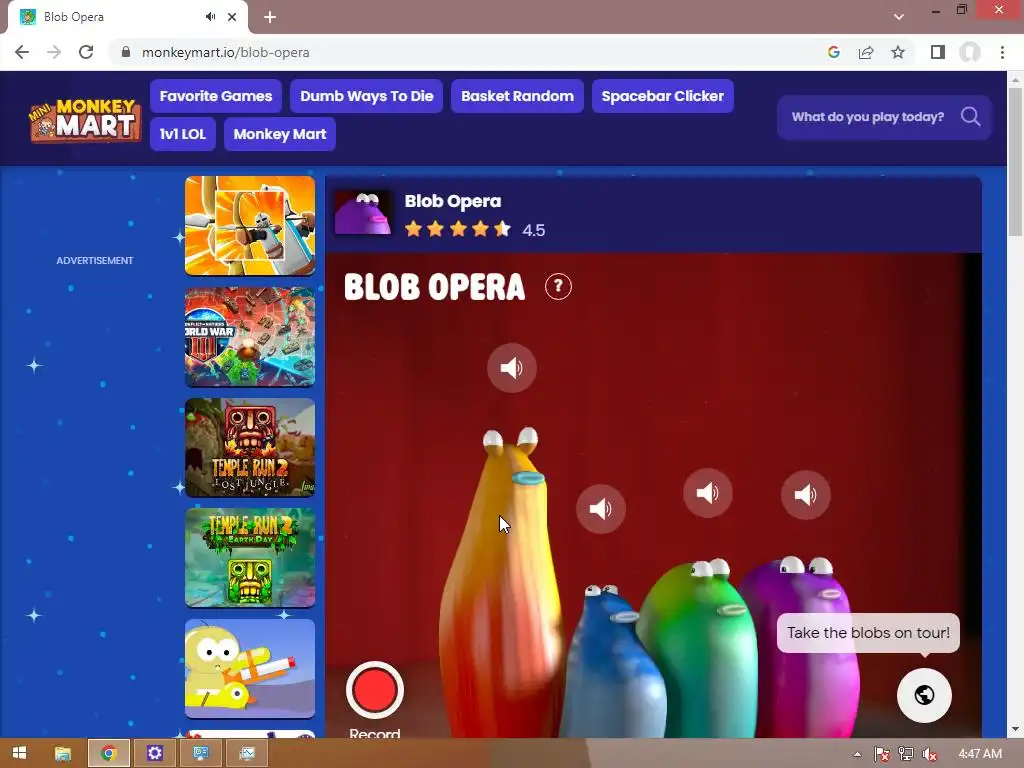Screen dimensions: 1024x768
Task: Click the search magnifier icon
Action: point(970,117)
